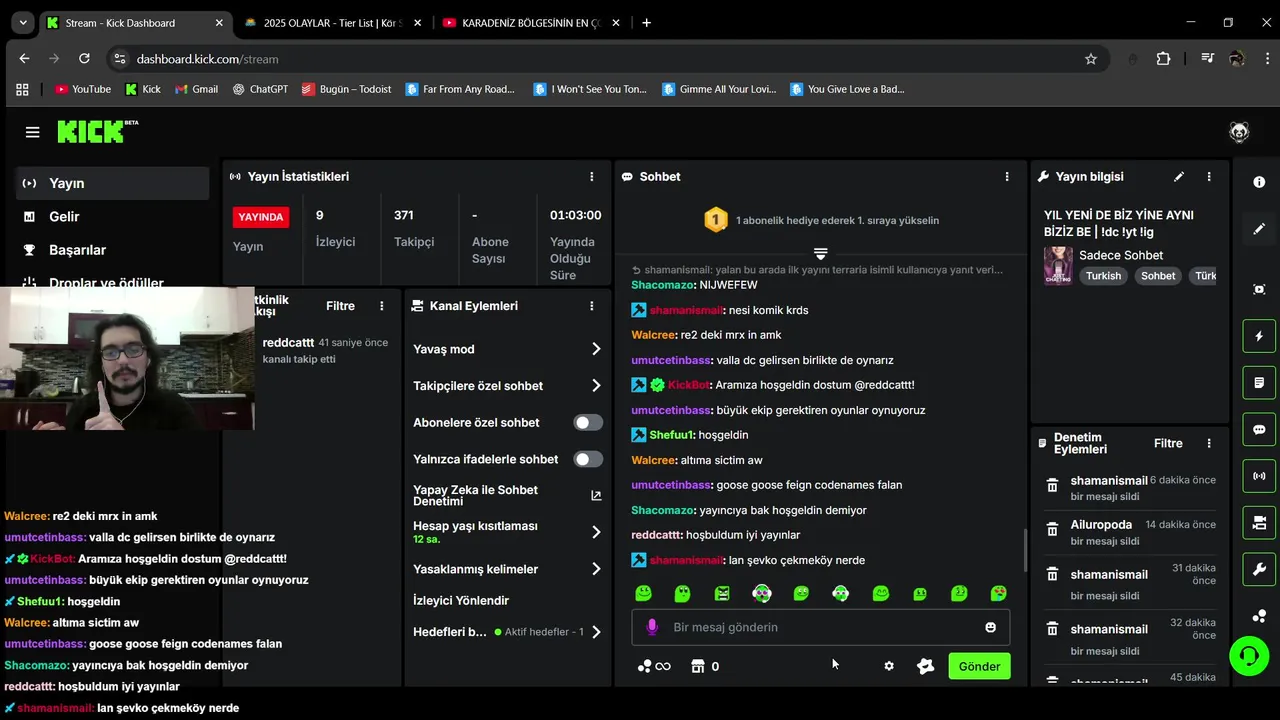Click broadcast signal icon in right sidebar
The width and height of the screenshot is (1280, 720).
(1259, 476)
